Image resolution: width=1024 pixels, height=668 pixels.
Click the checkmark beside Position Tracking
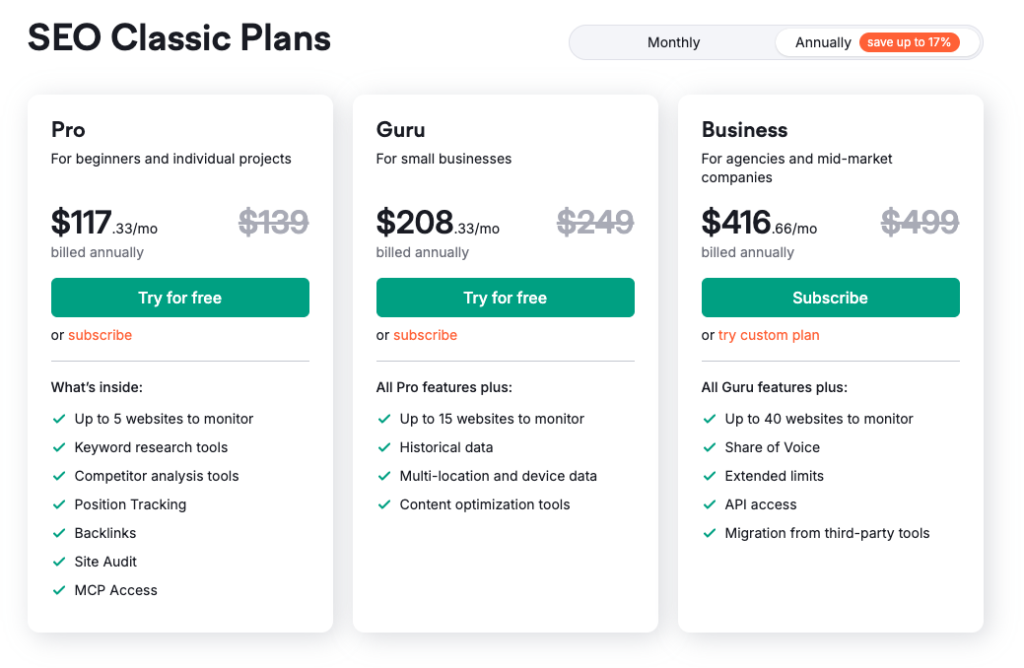pos(59,504)
